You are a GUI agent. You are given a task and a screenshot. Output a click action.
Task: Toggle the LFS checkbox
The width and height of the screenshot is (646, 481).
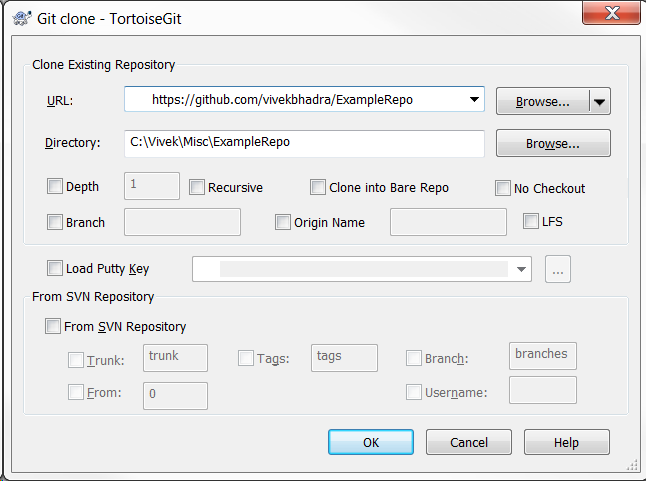click(531, 221)
